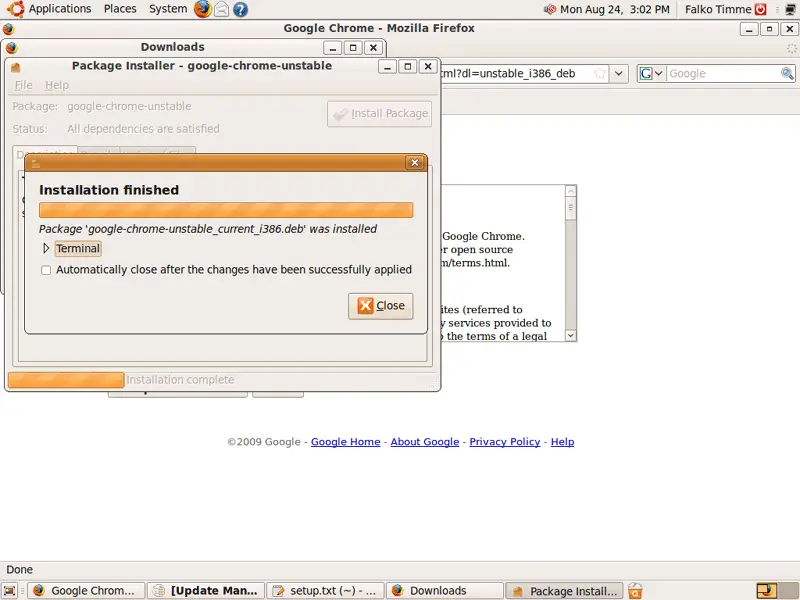Image resolution: width=800 pixels, height=600 pixels.
Task: Switch to Update Manager taskbar entry
Action: pyautogui.click(x=206, y=591)
